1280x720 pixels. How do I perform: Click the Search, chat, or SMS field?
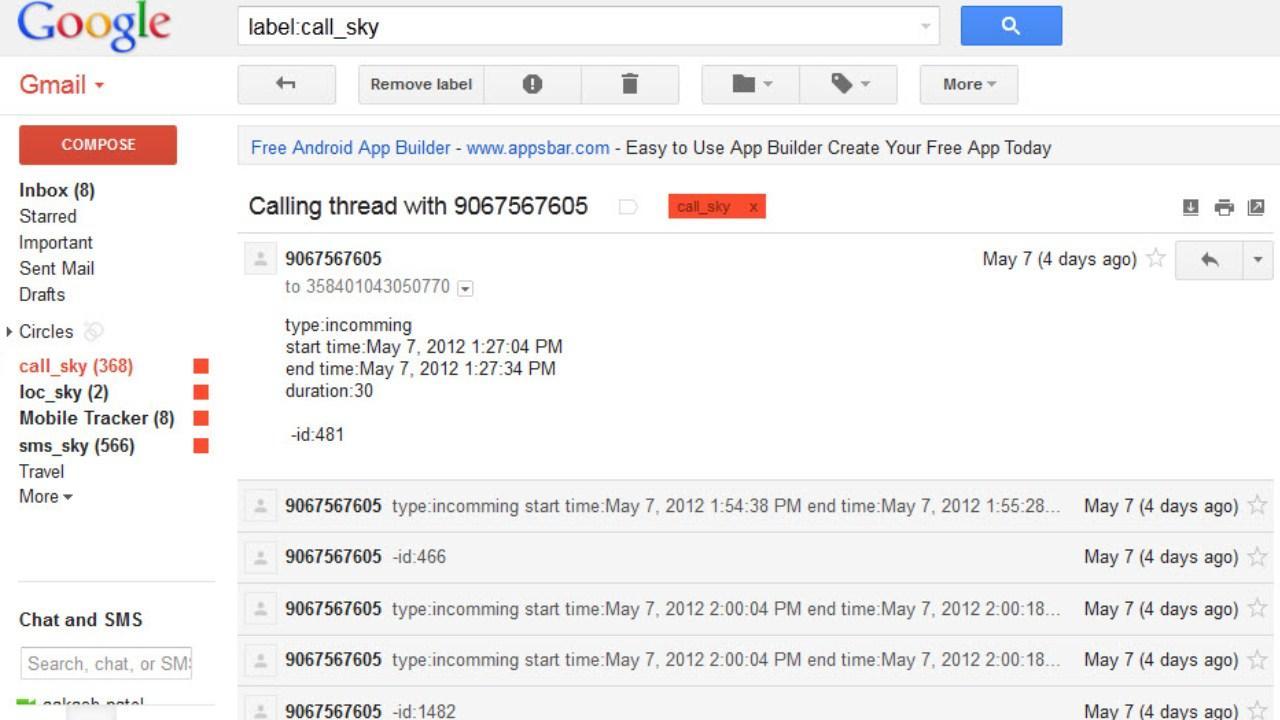[106, 663]
